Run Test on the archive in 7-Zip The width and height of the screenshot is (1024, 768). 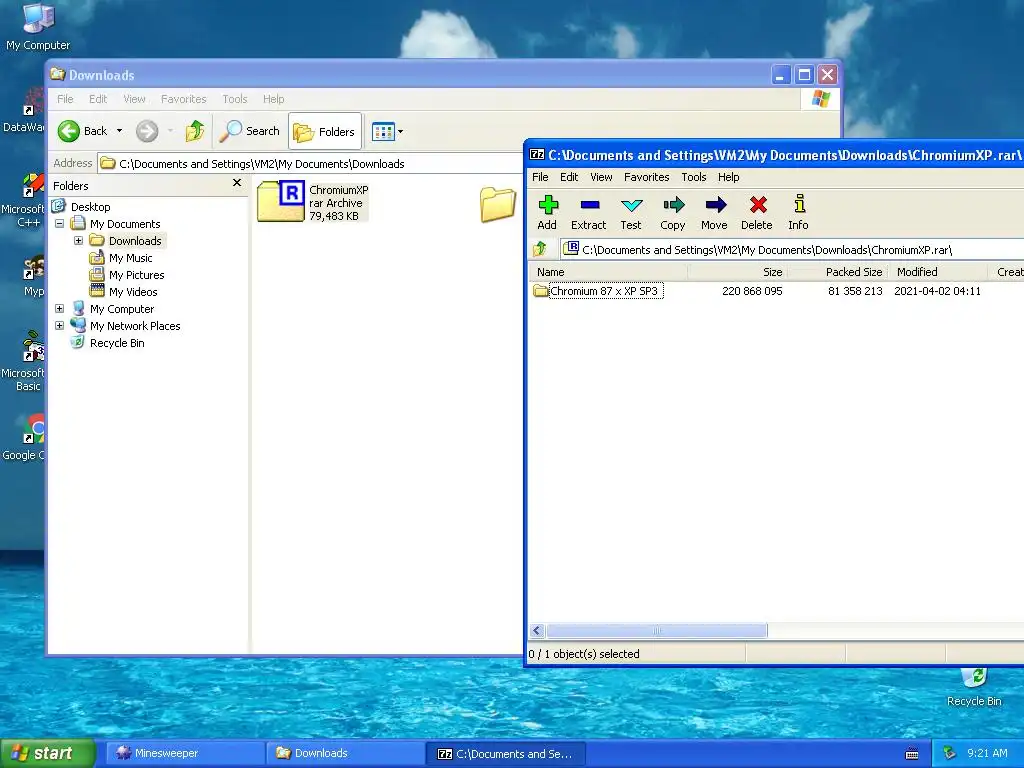[x=631, y=213]
